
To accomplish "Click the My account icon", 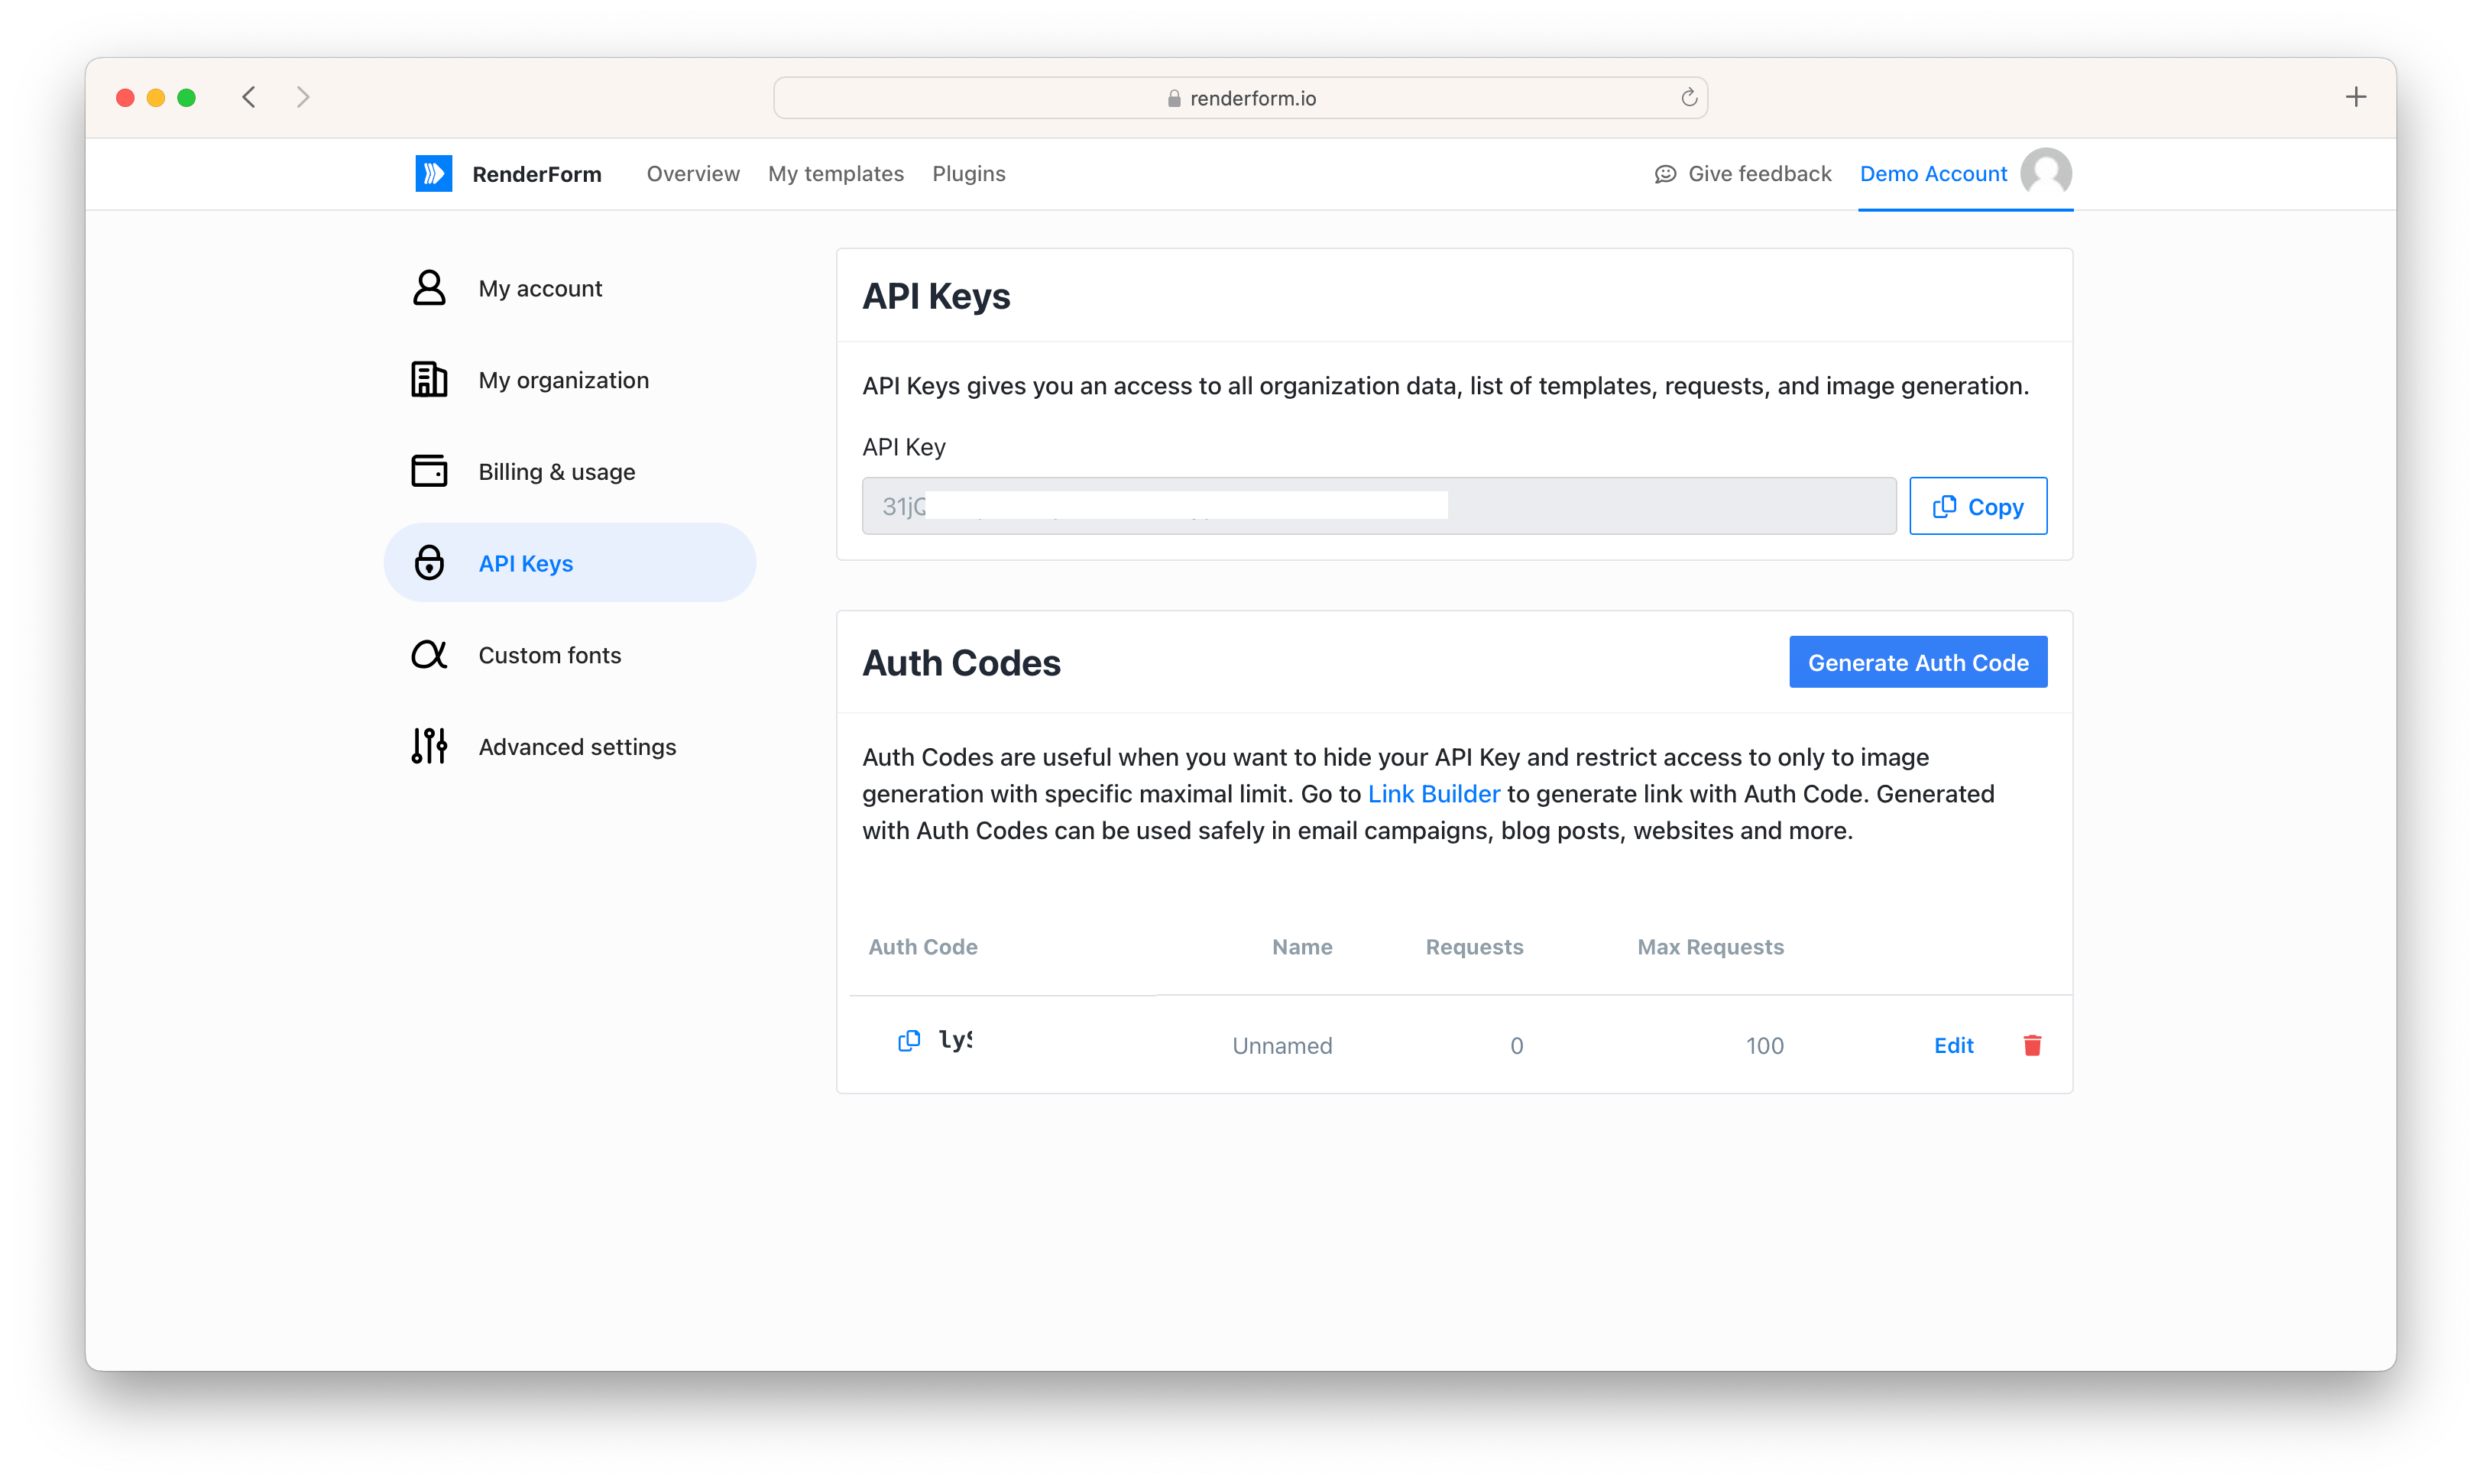I will click(x=431, y=288).
